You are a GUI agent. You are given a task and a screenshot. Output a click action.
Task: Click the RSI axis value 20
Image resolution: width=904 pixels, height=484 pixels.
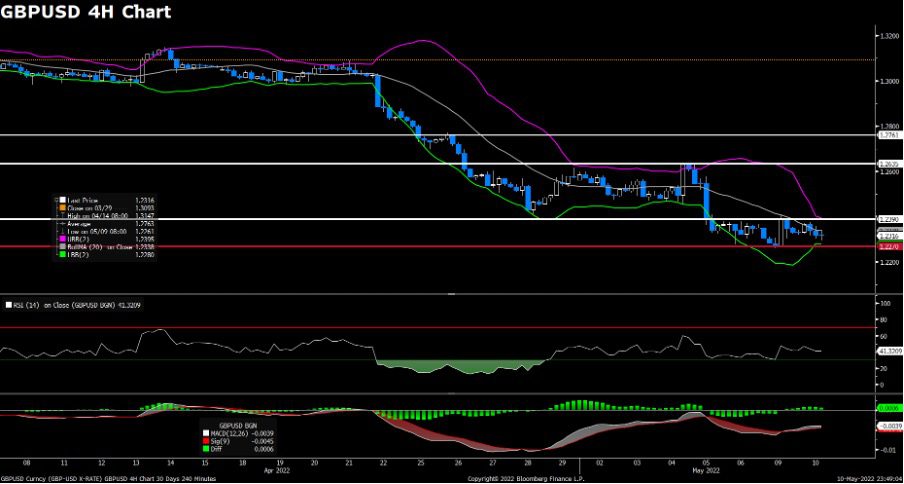[882, 368]
